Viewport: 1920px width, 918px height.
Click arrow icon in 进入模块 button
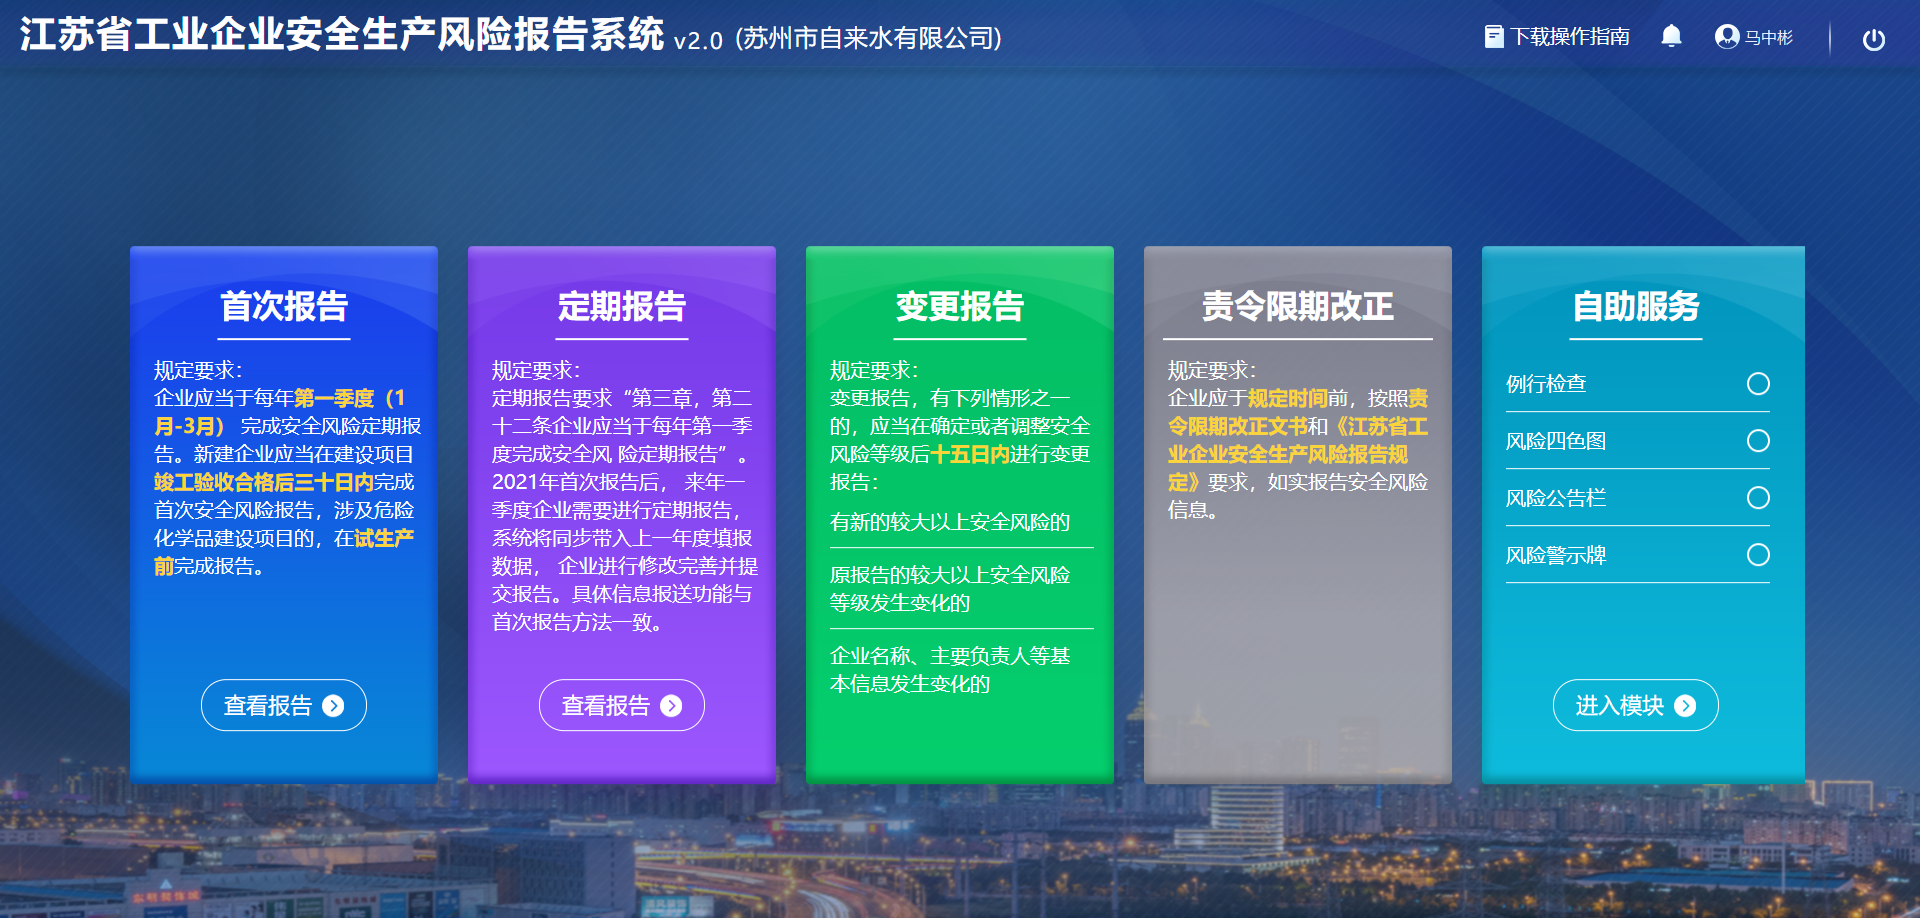(x=1685, y=706)
